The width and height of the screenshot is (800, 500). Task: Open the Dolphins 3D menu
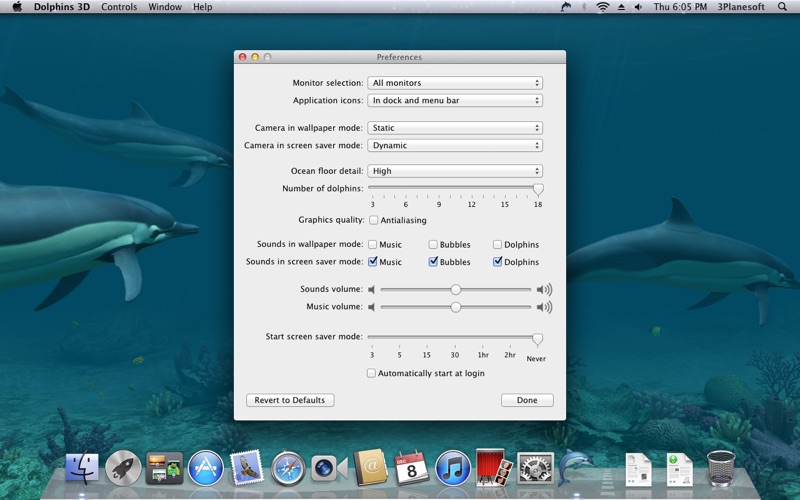pos(62,7)
